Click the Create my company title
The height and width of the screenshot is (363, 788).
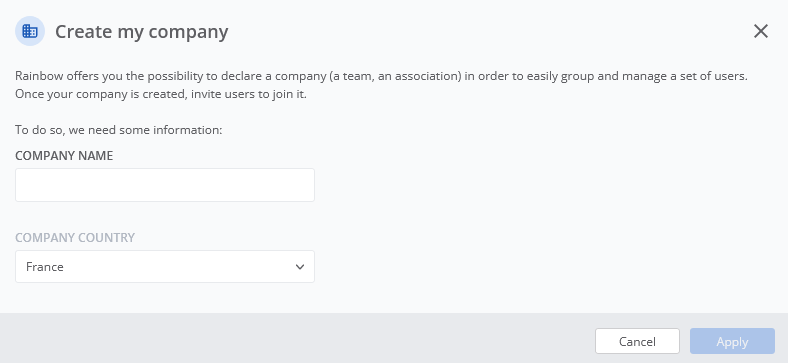(x=142, y=32)
